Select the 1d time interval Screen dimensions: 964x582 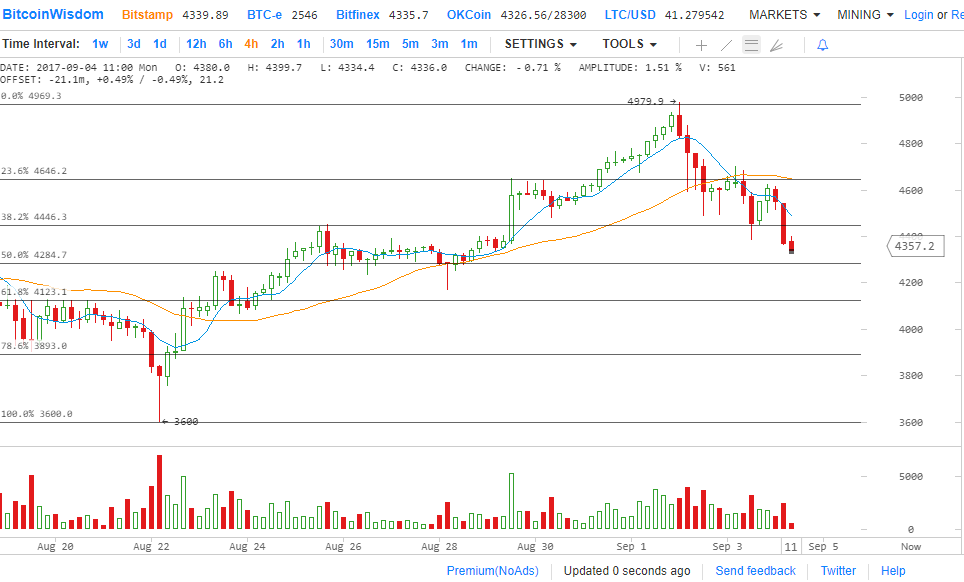coord(159,44)
